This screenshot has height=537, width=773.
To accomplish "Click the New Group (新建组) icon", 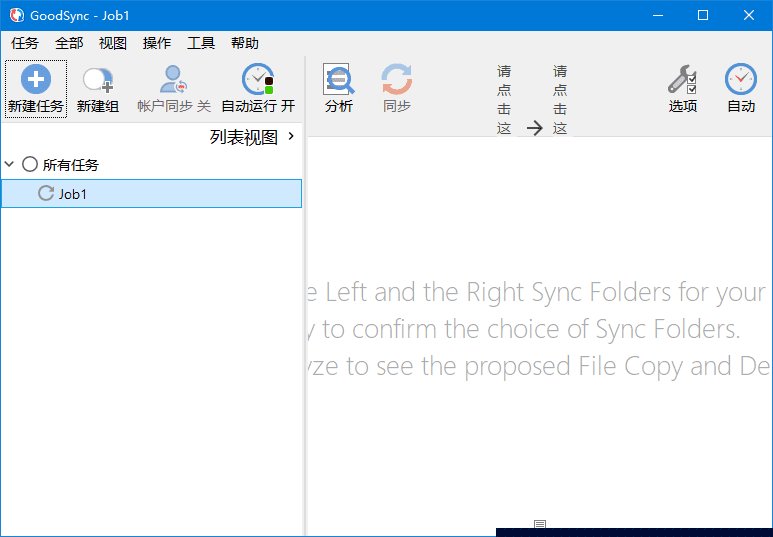I will [x=98, y=80].
